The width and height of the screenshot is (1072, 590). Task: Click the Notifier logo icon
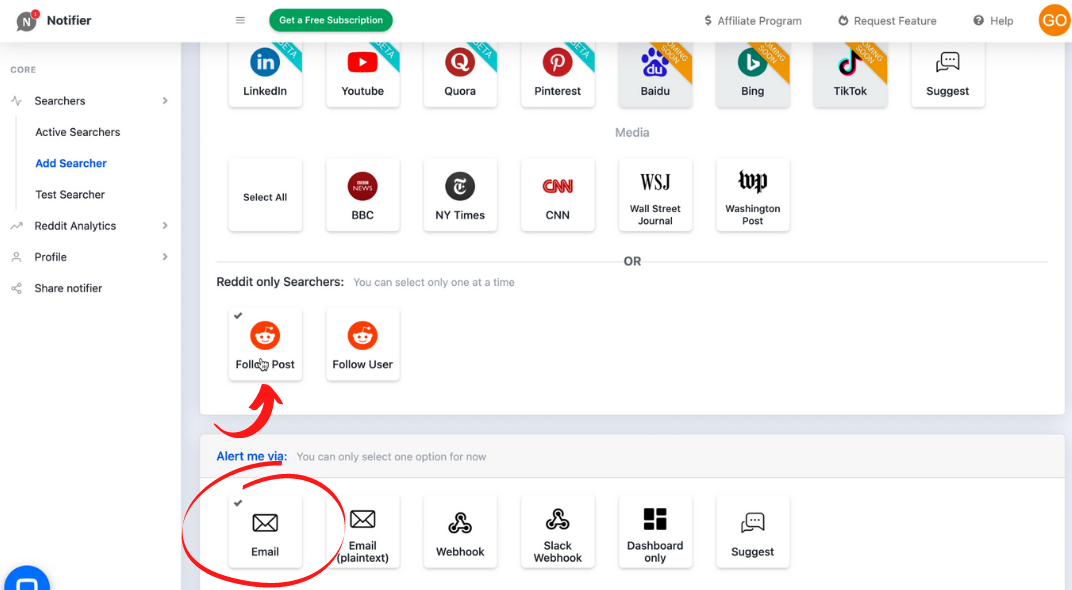click(x=27, y=21)
